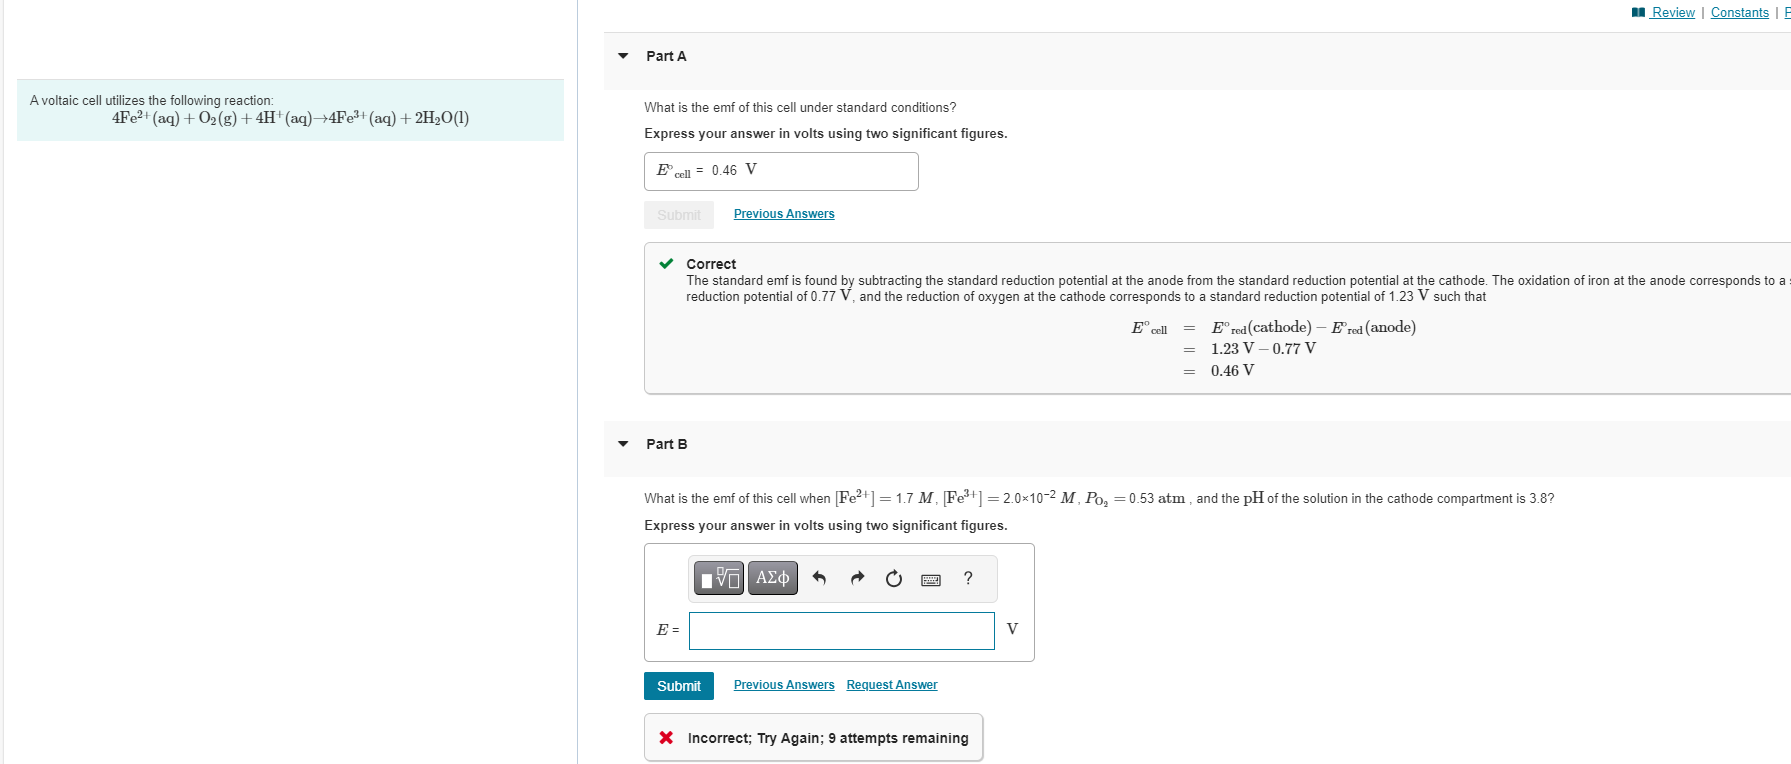
Task: Select the E°cell answer box showing 0.46 V
Action: point(781,171)
